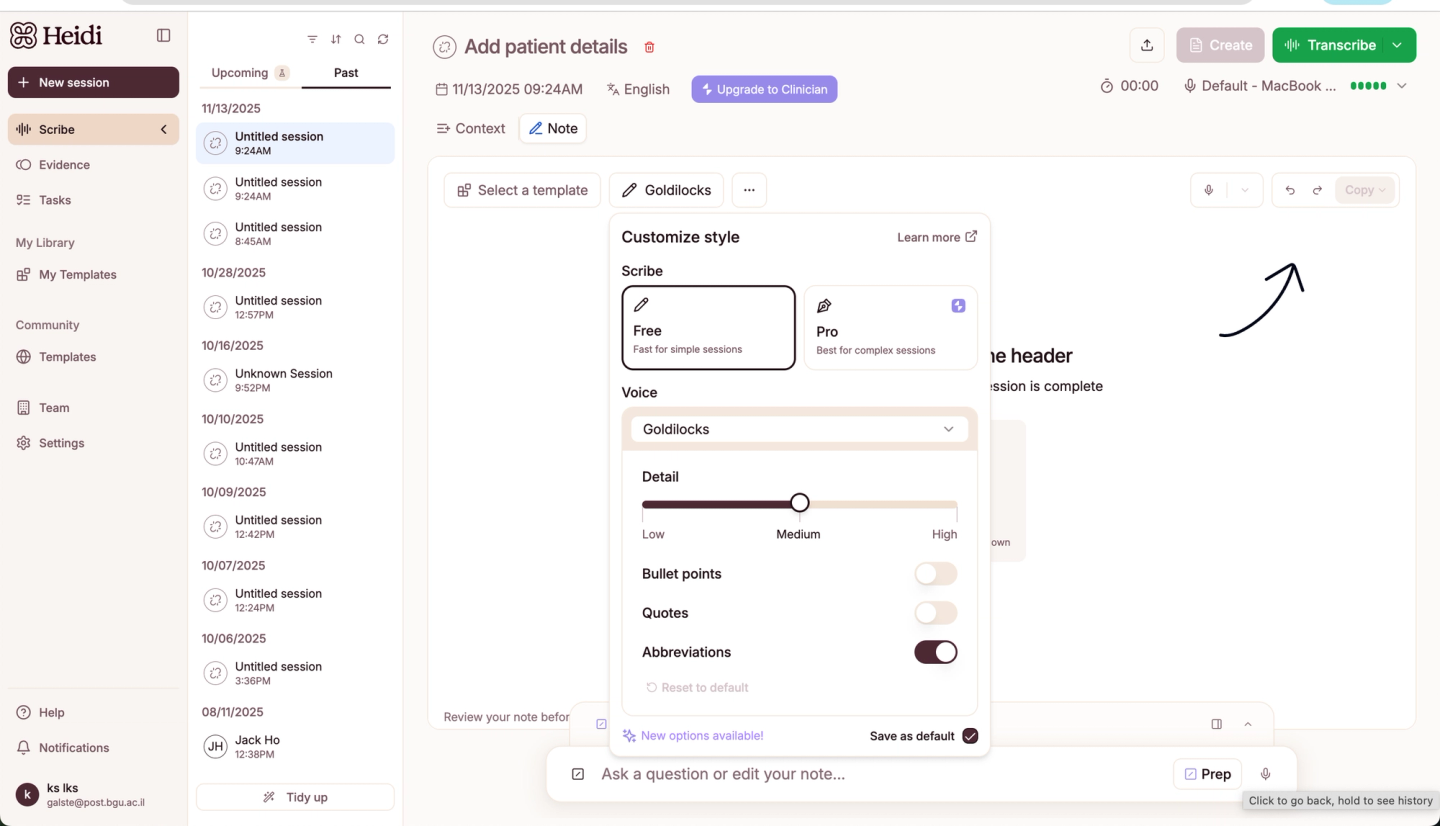Switch to the Past tab

pyautogui.click(x=346, y=73)
